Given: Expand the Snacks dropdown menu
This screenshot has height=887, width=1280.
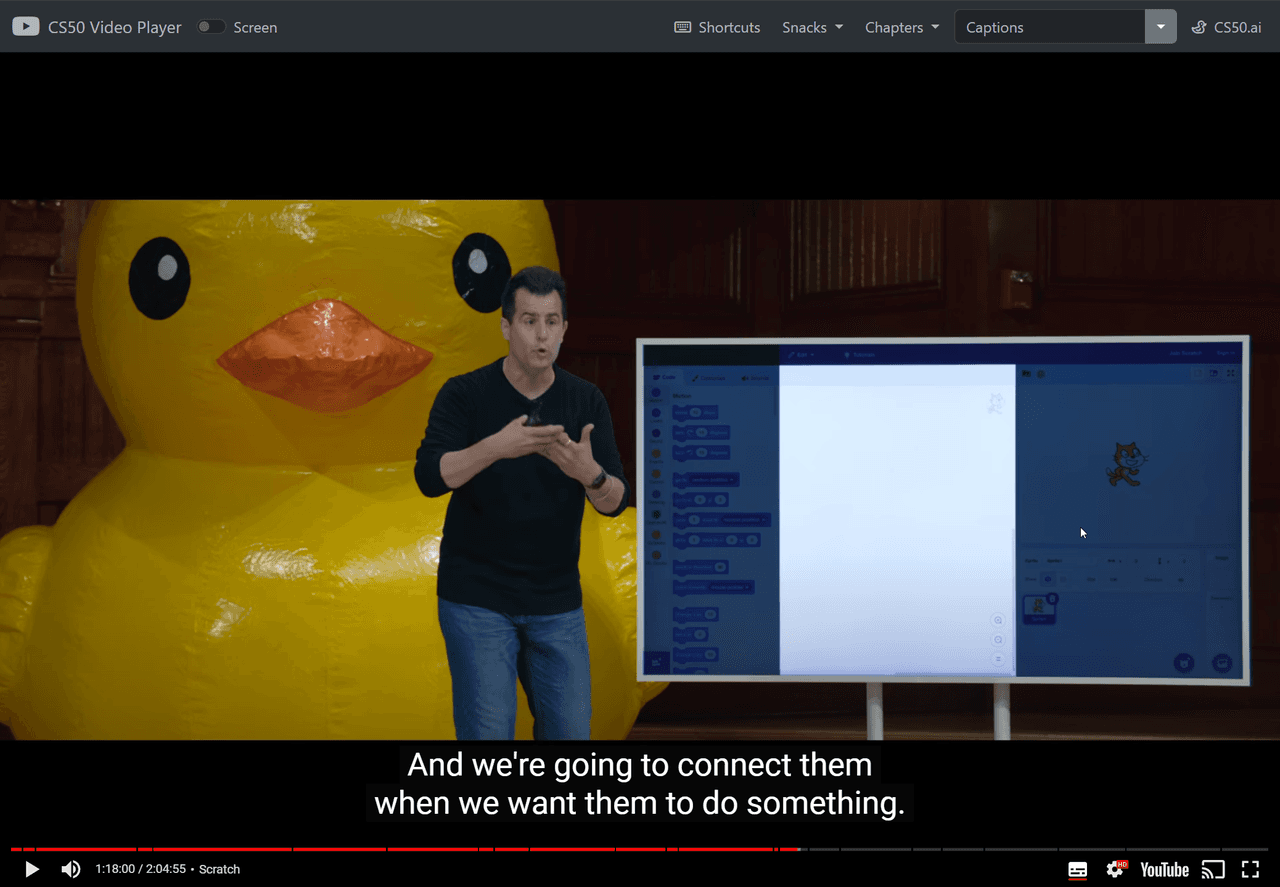Looking at the screenshot, I should point(812,27).
